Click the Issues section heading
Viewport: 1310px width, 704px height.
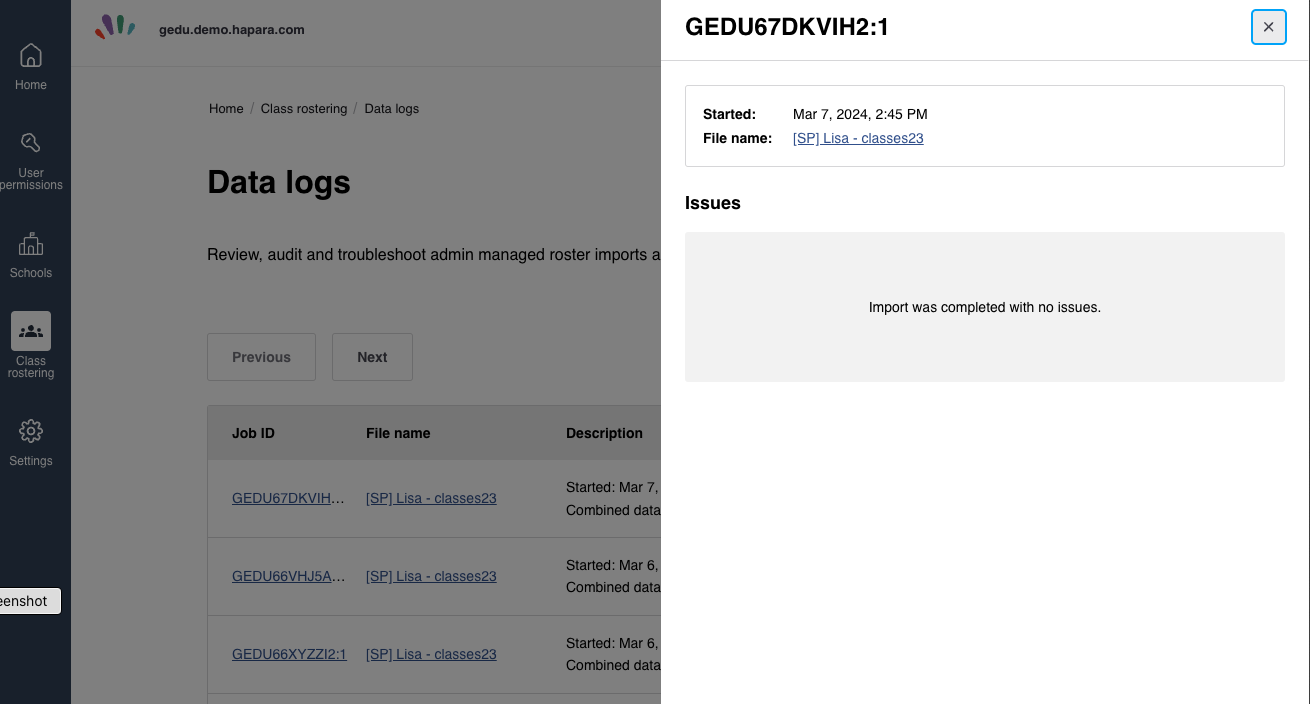point(713,203)
